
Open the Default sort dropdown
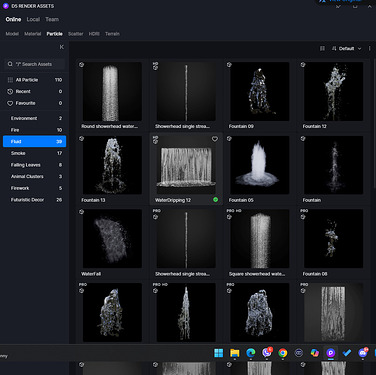click(x=347, y=49)
